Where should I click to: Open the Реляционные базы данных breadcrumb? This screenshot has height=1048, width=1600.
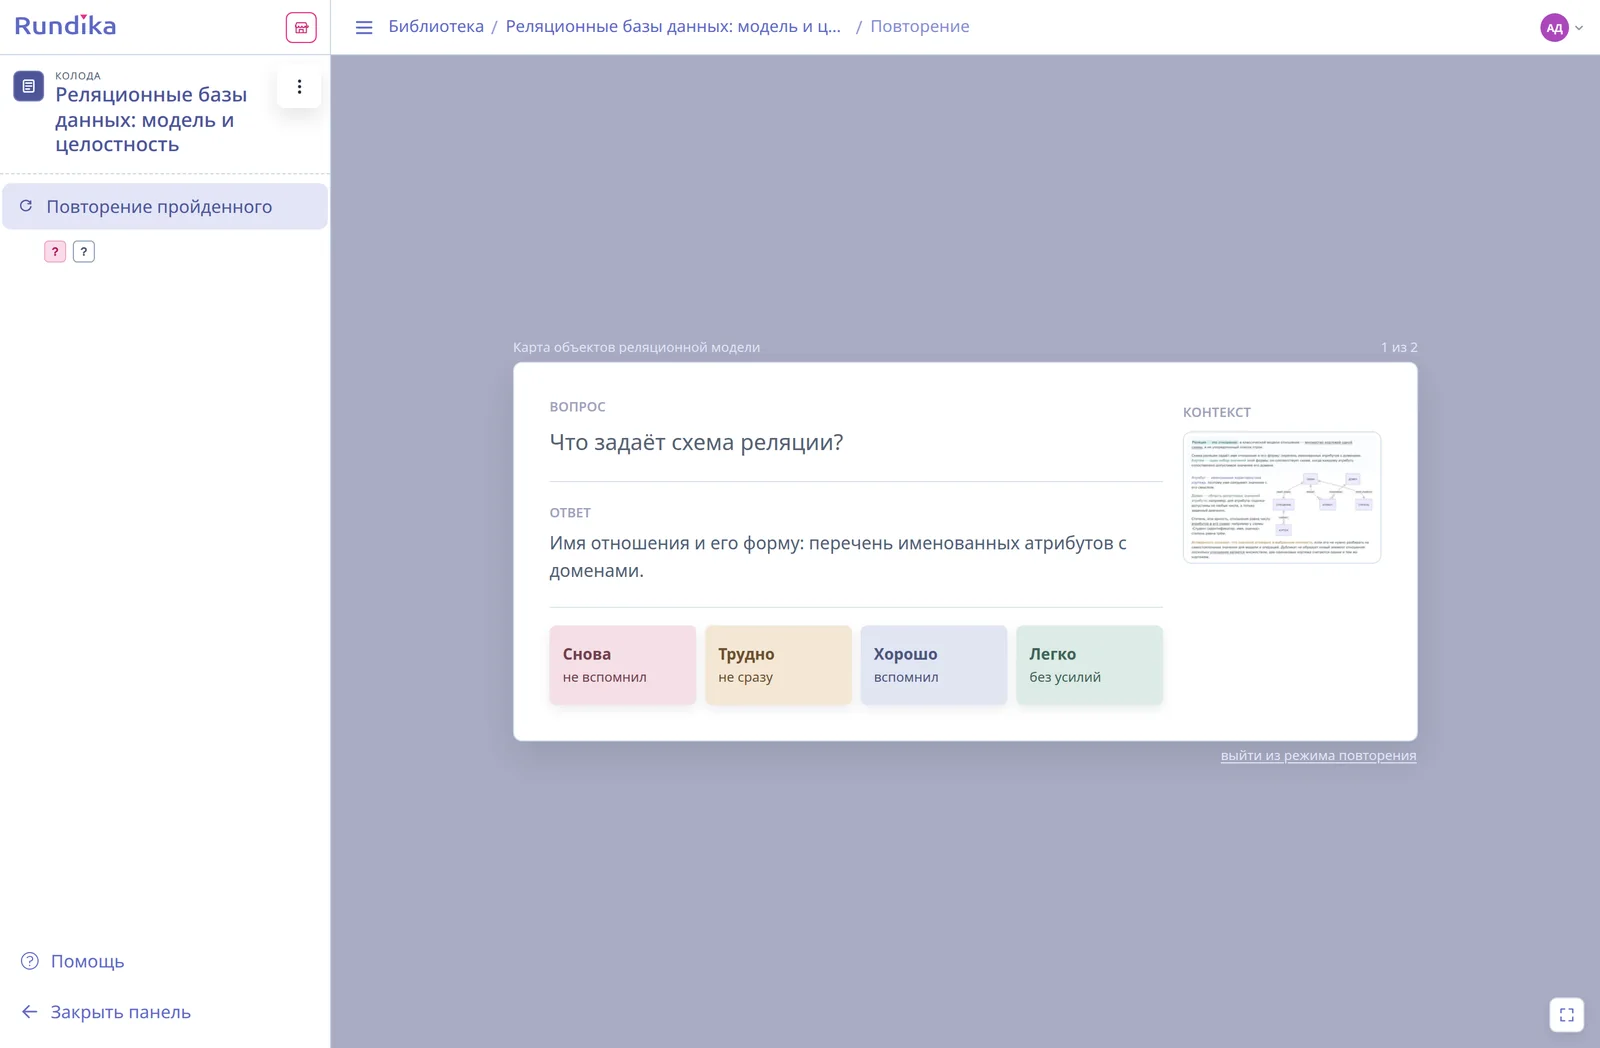(673, 26)
